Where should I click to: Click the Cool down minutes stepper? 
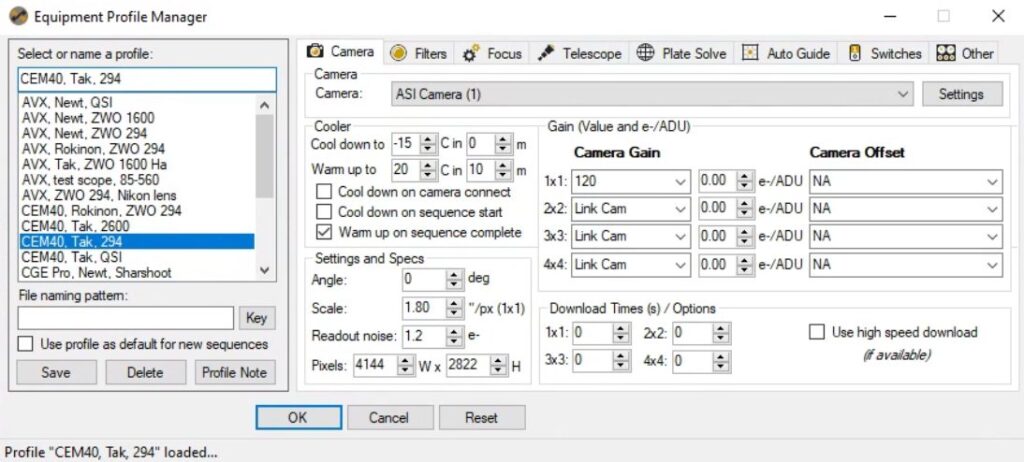pos(503,144)
